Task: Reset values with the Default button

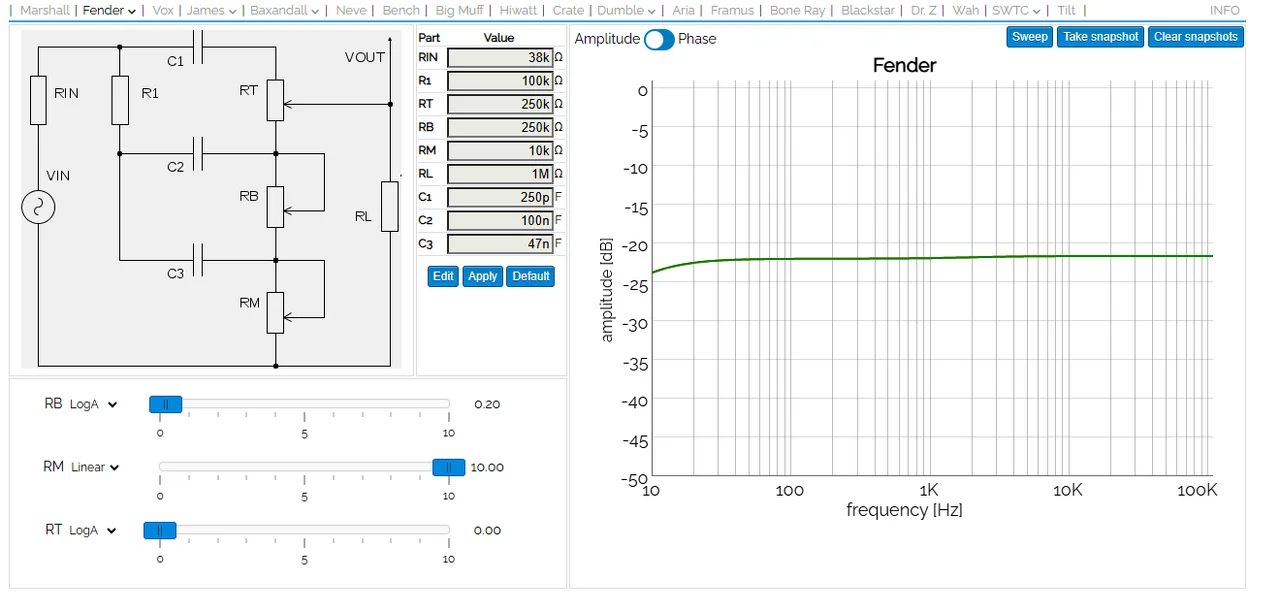Action: 530,276
